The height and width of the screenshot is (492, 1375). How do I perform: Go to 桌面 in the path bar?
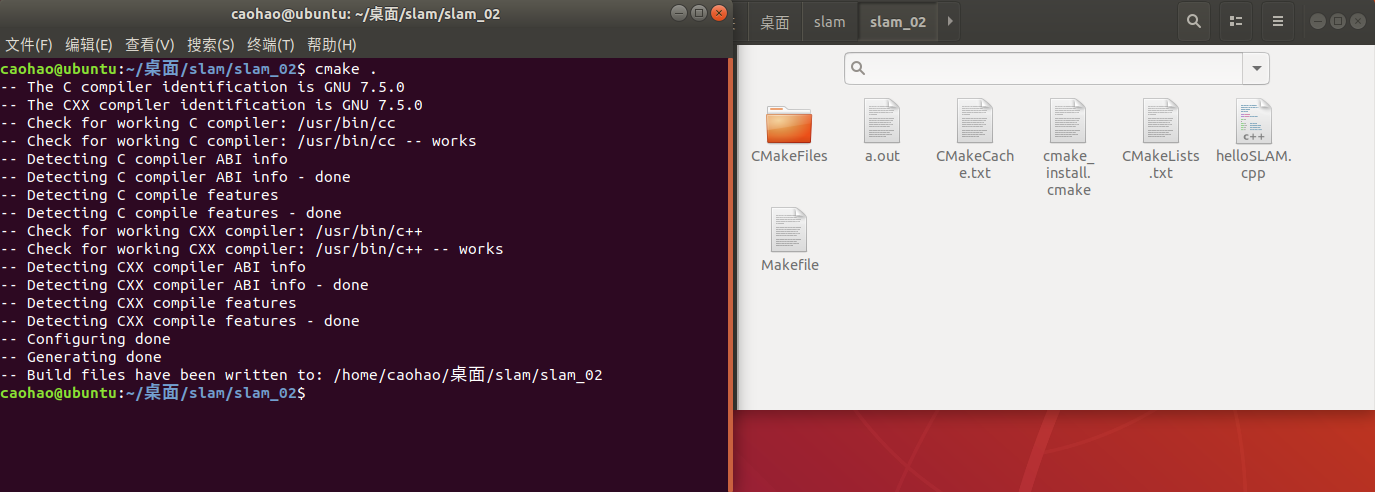[x=775, y=21]
